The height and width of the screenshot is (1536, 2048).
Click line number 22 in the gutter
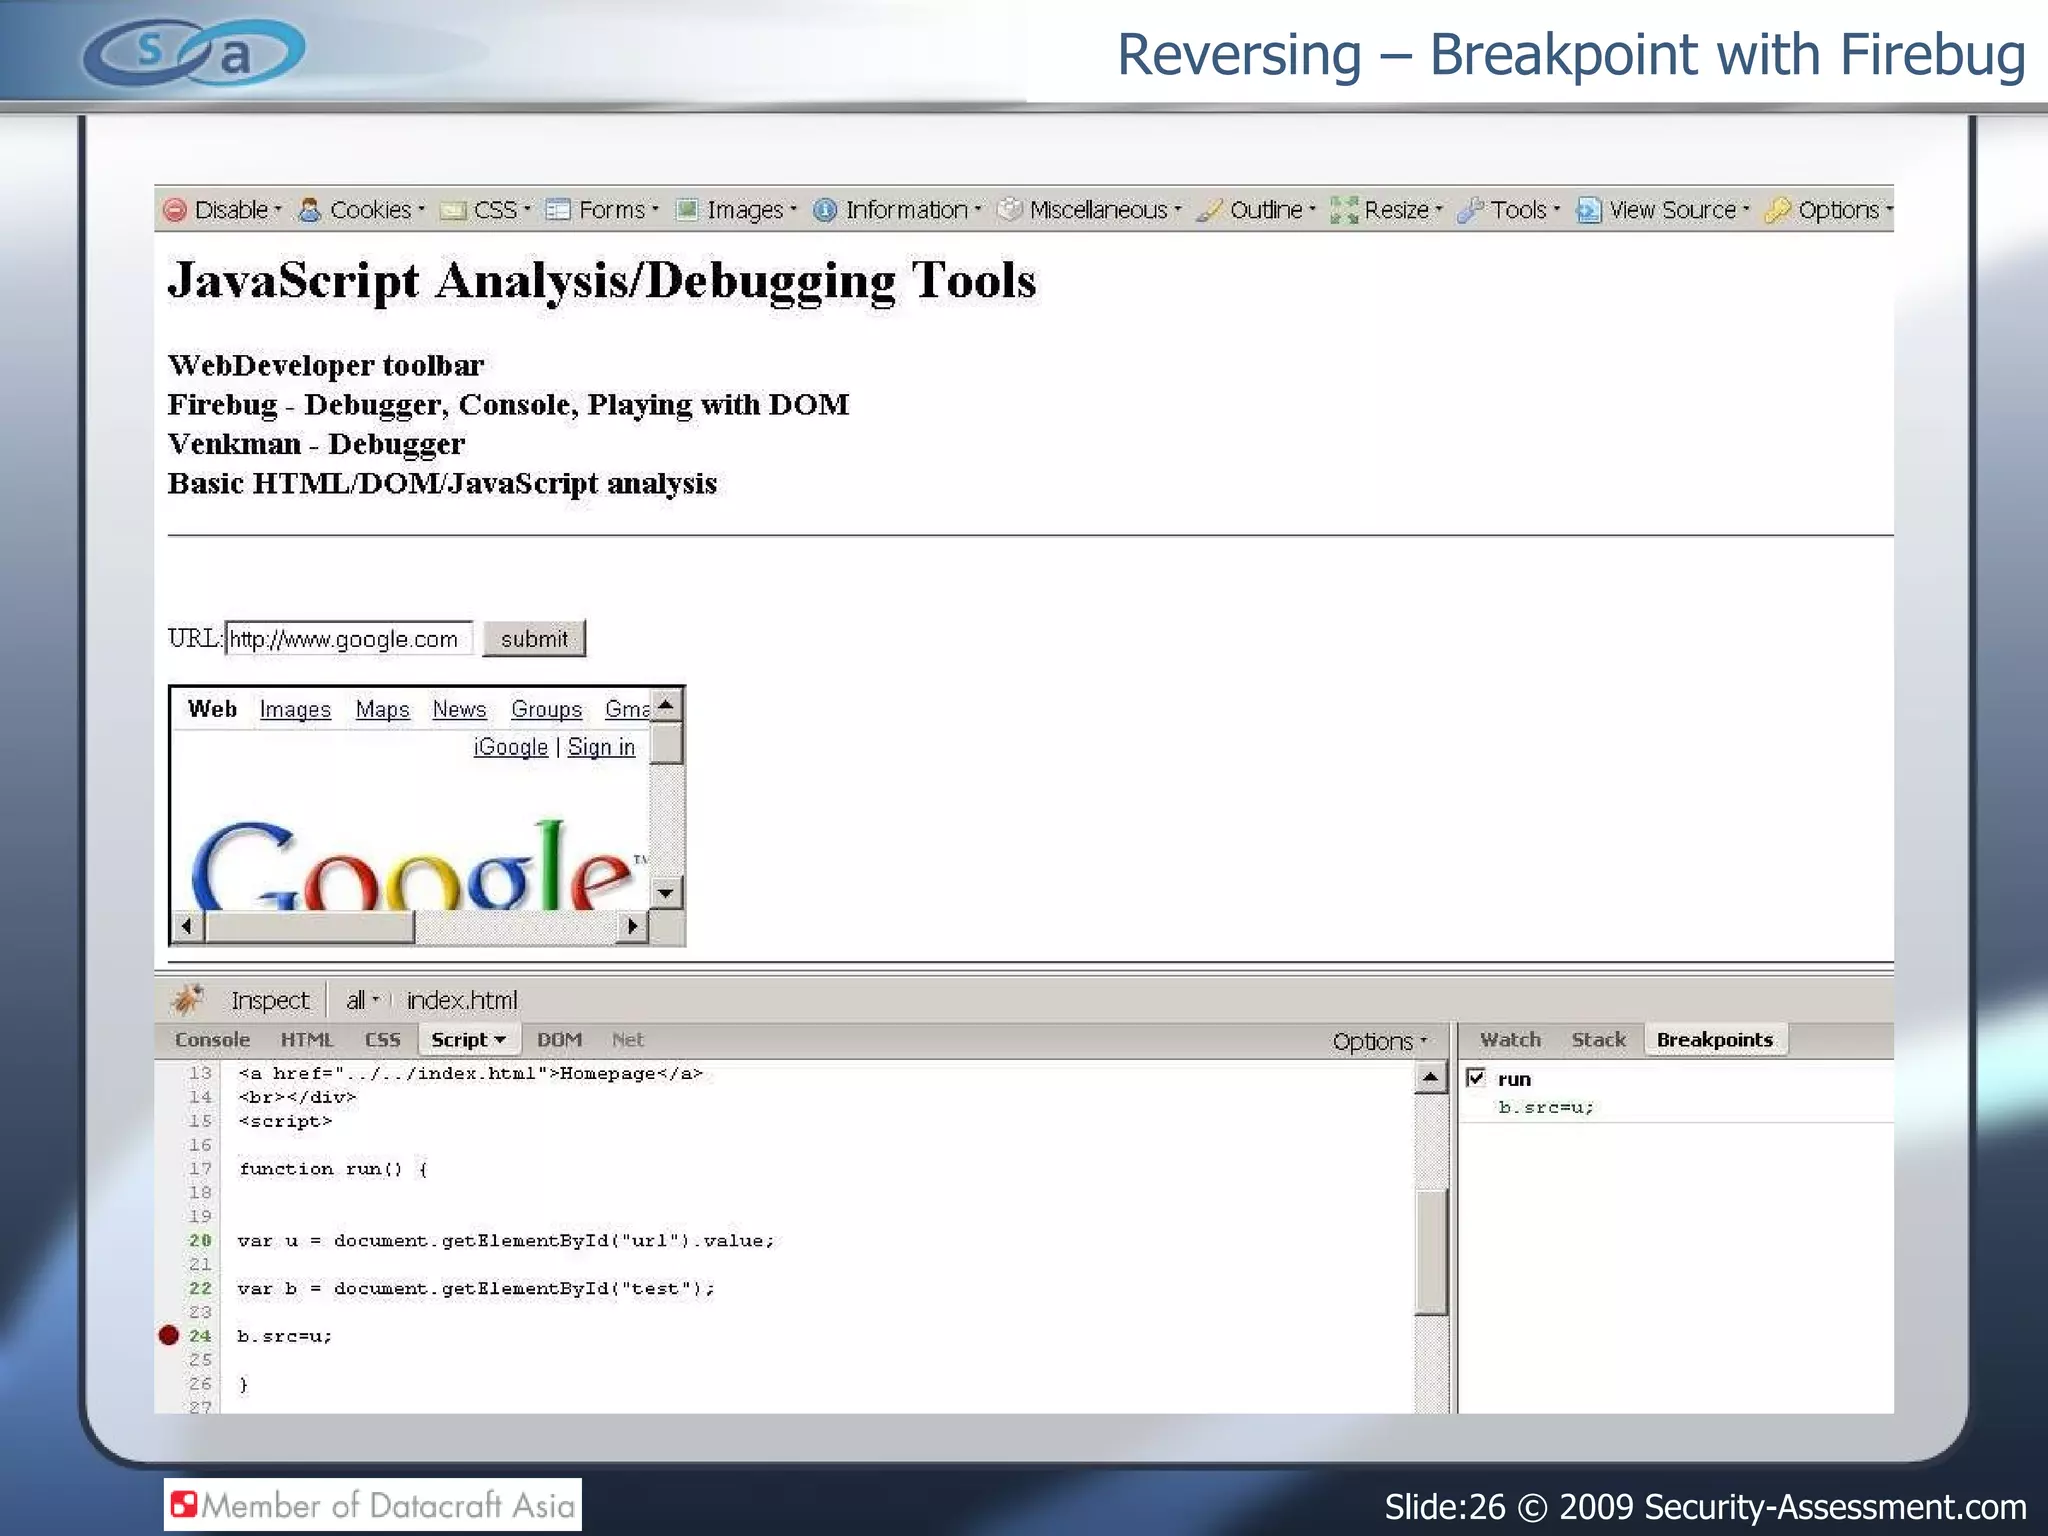click(x=200, y=1288)
